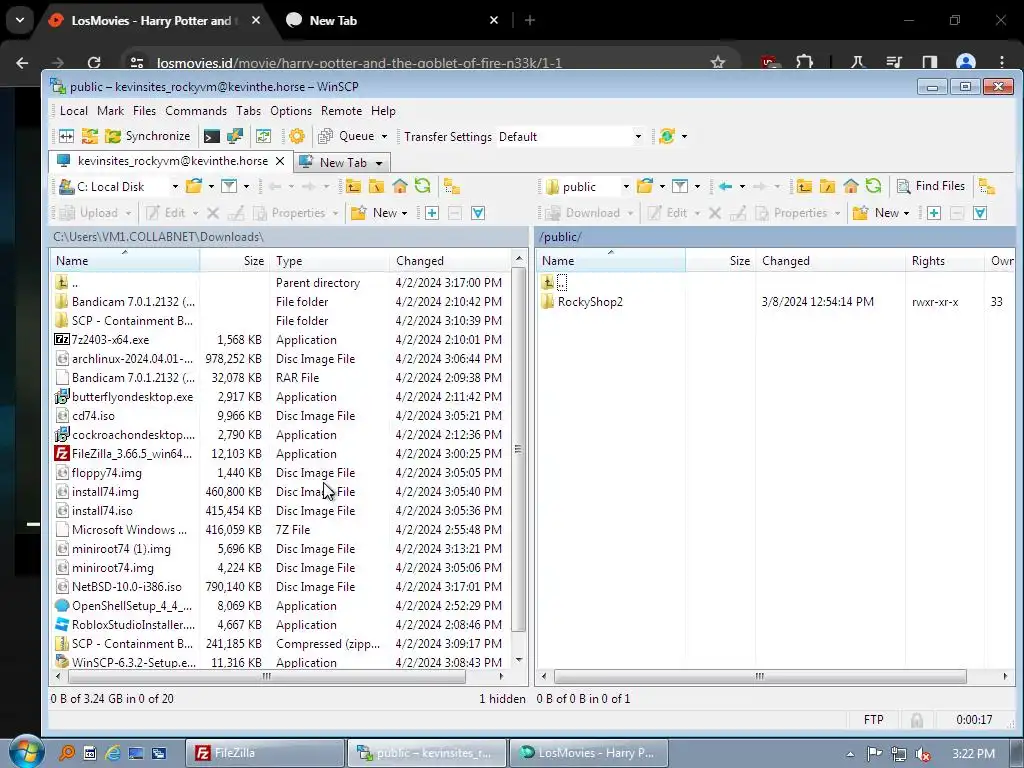The width and height of the screenshot is (1024, 768).
Task: Click the Find Files button
Action: pos(932,186)
